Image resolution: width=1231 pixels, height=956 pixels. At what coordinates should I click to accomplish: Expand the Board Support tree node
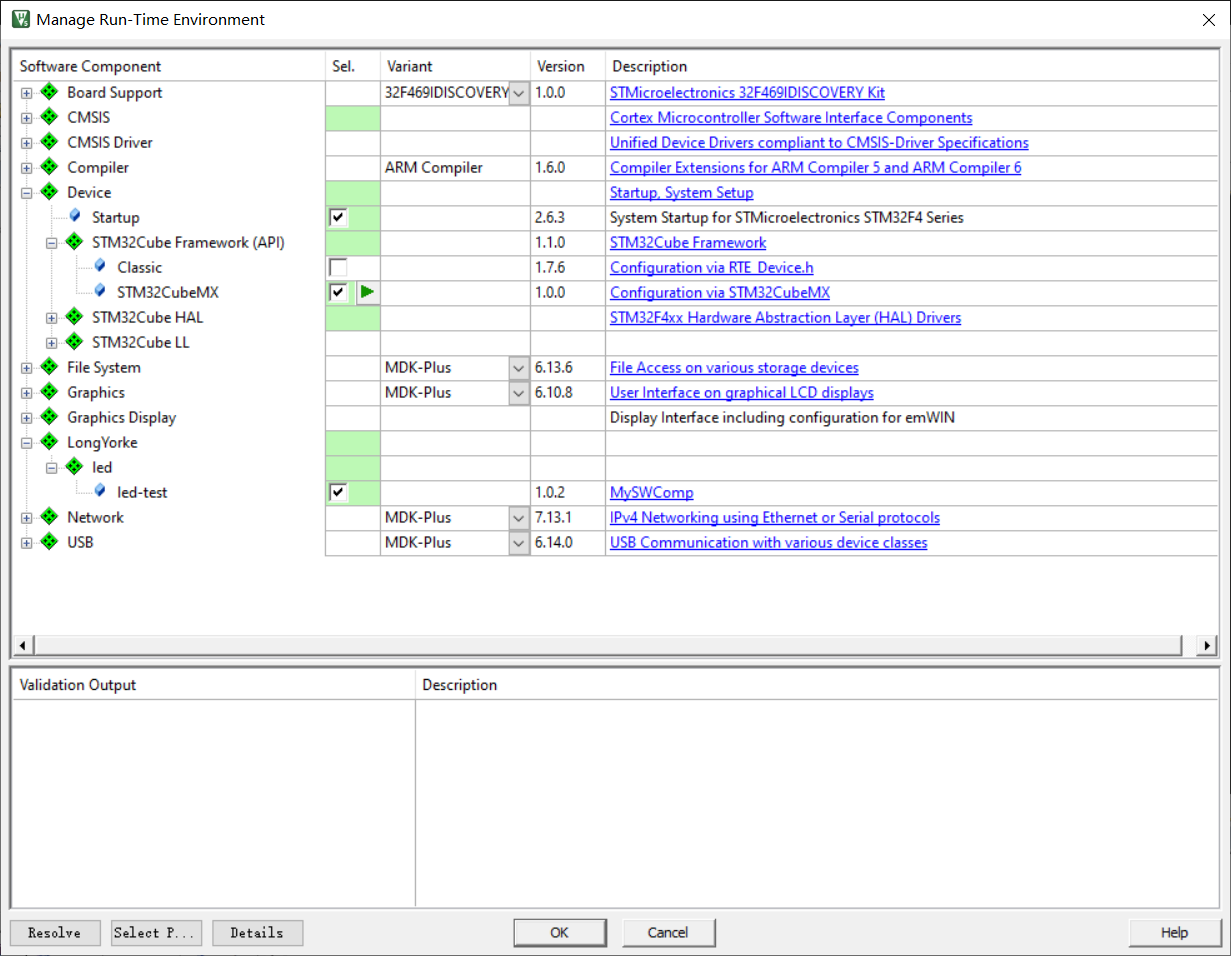tap(27, 93)
